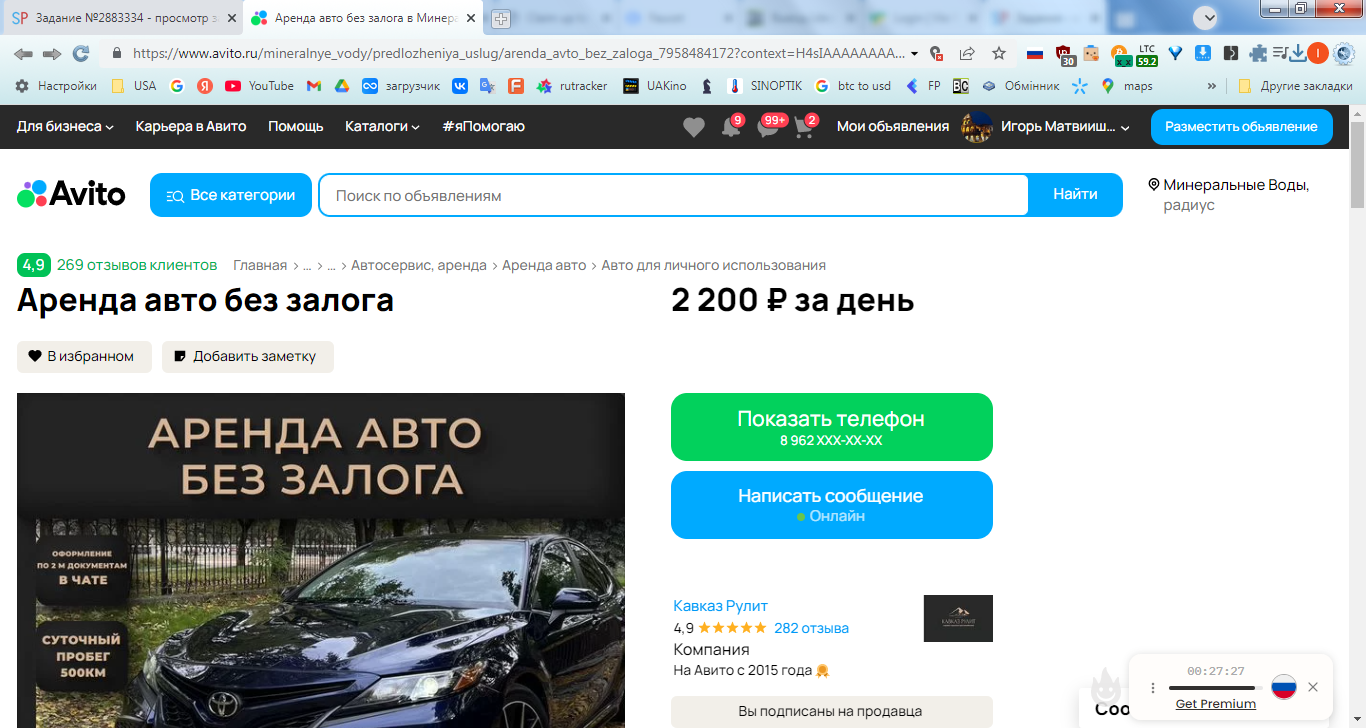Image resolution: width=1366 pixels, height=728 pixels.
Task: Open the VK bookmark icon
Action: coord(460,86)
